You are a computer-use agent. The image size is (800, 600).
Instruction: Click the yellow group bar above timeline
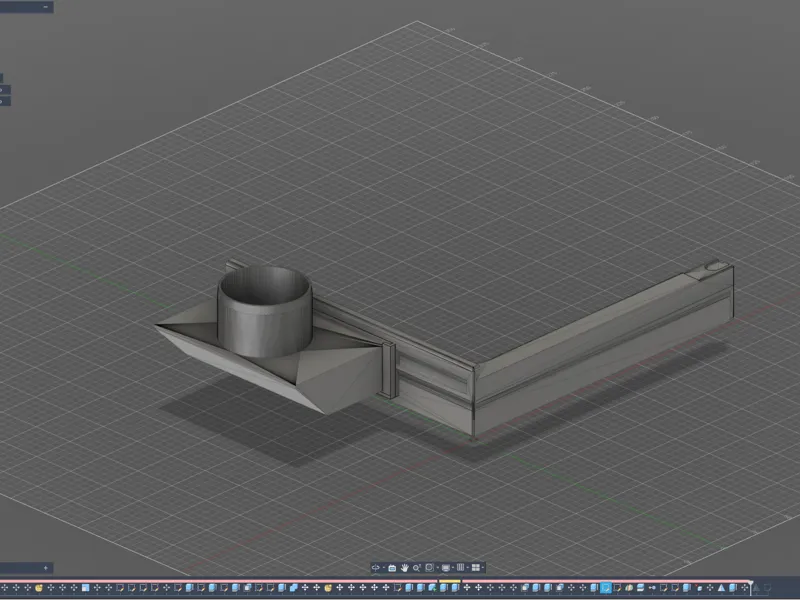pos(449,581)
